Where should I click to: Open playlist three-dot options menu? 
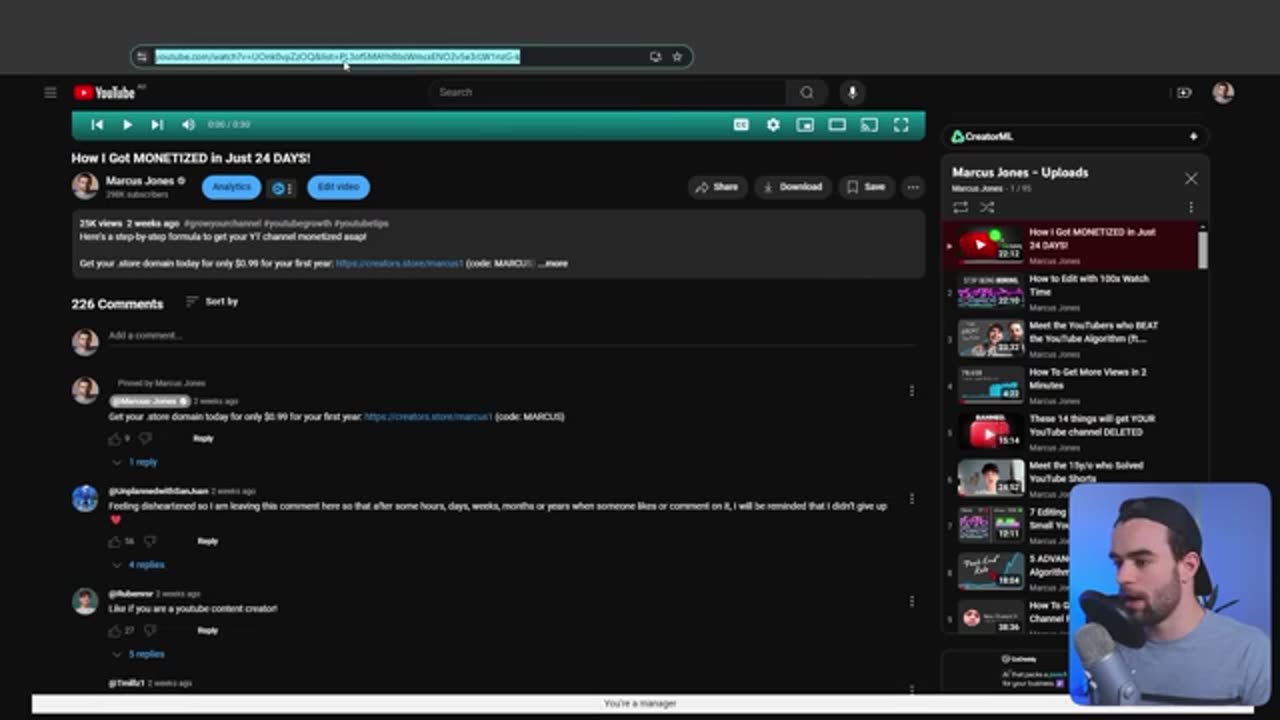(1191, 208)
